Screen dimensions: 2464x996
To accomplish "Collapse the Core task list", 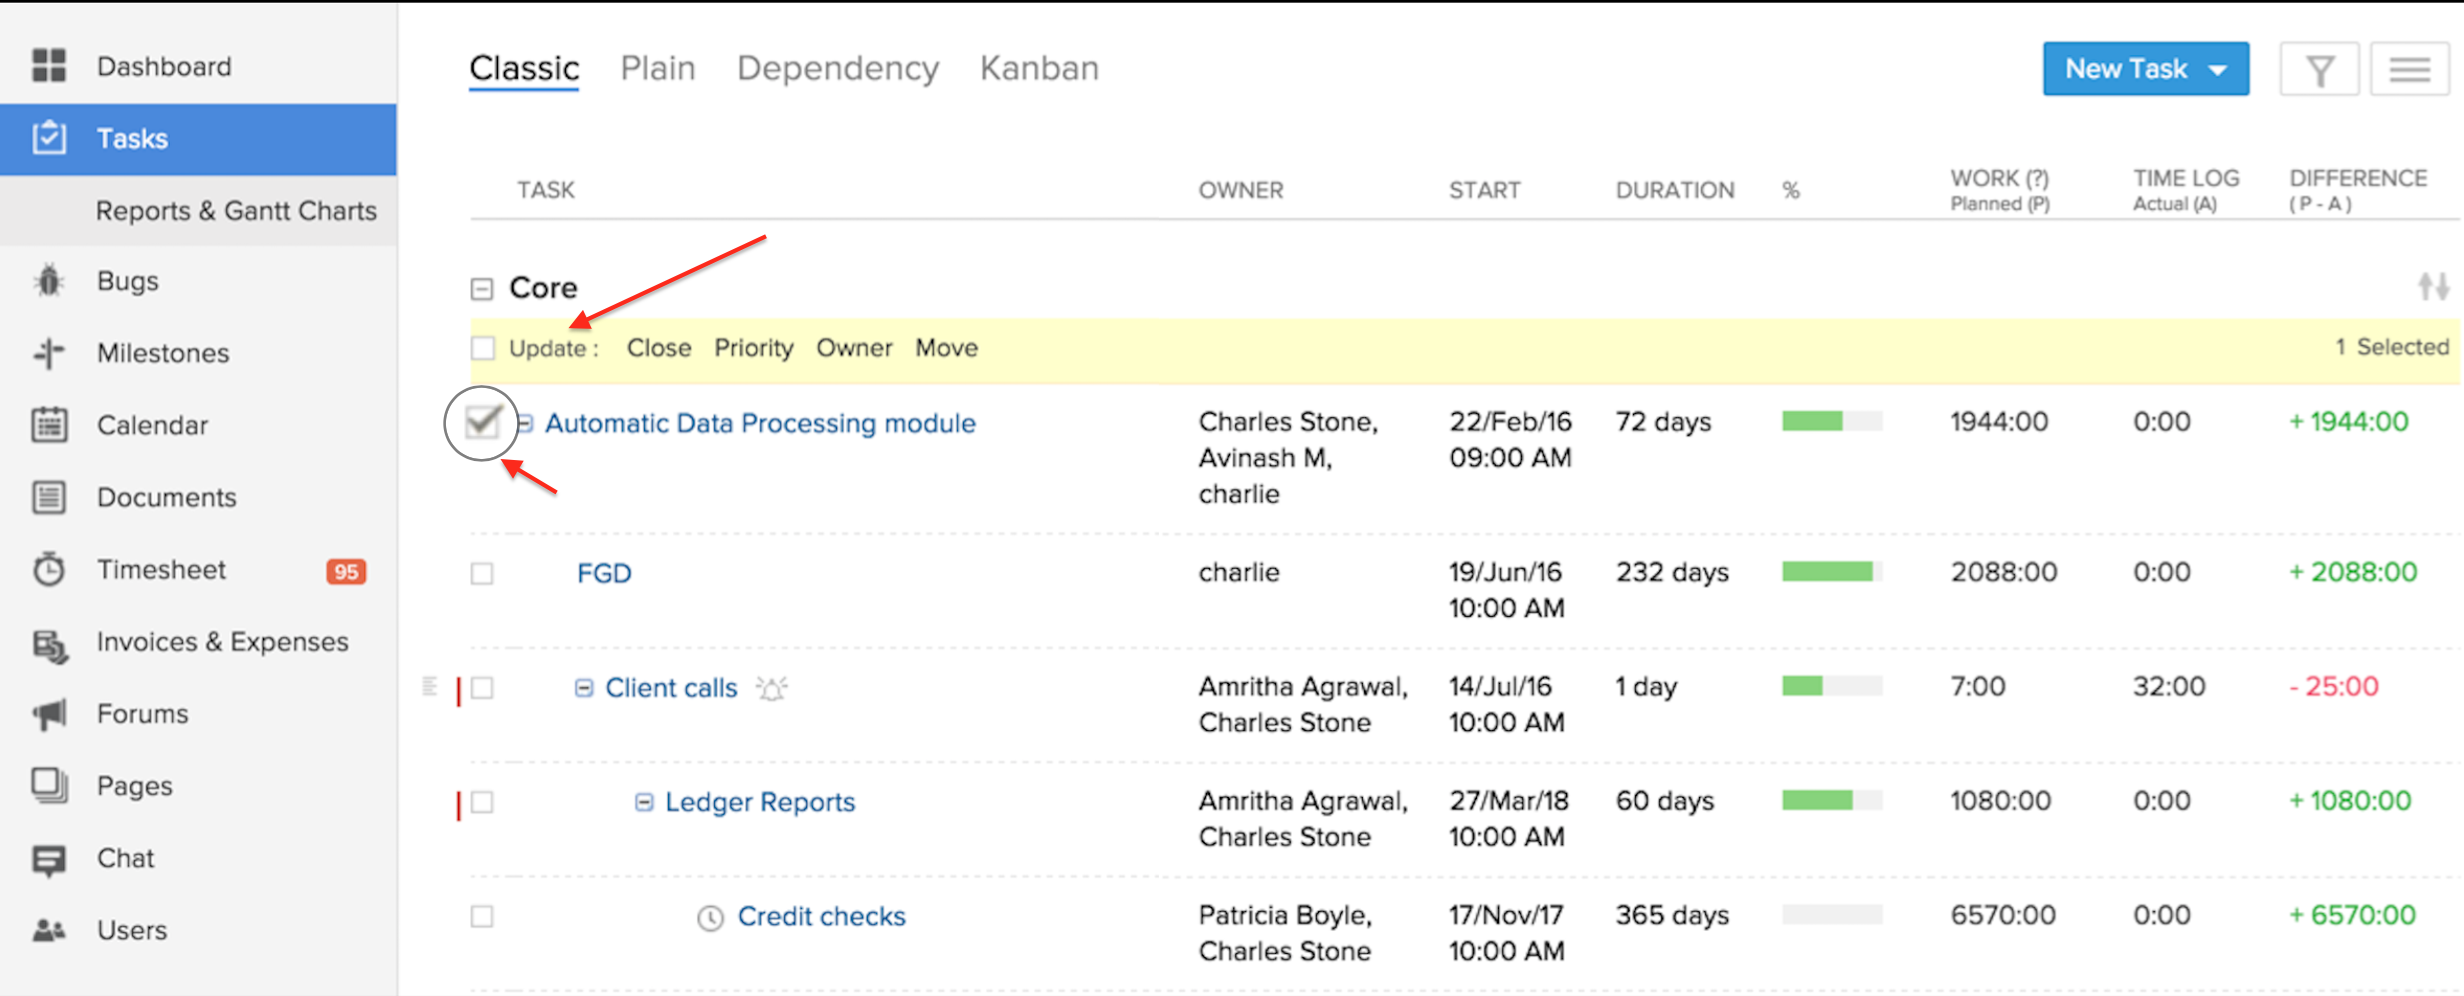I will point(482,289).
